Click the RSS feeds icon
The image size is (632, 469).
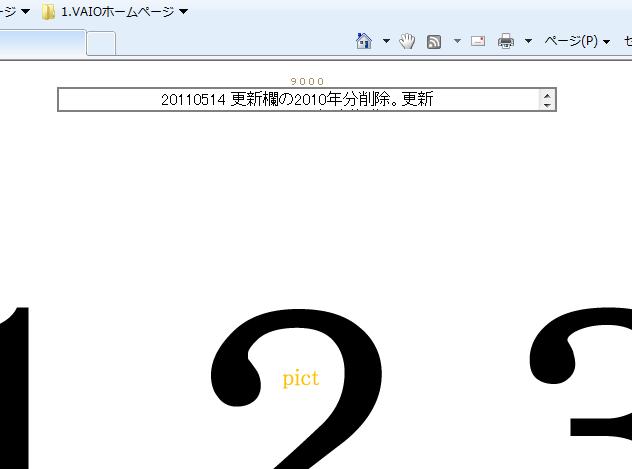coord(434,42)
